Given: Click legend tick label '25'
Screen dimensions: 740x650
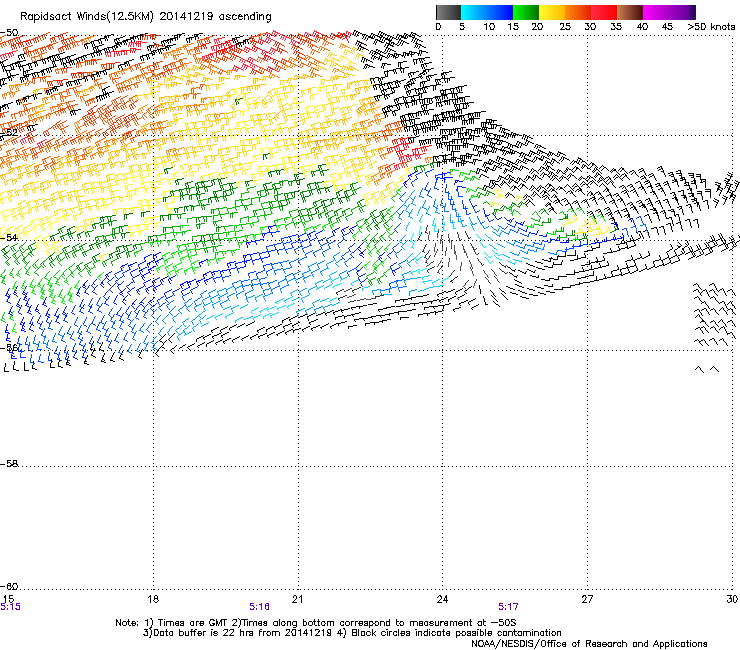Looking at the screenshot, I should point(565,26).
